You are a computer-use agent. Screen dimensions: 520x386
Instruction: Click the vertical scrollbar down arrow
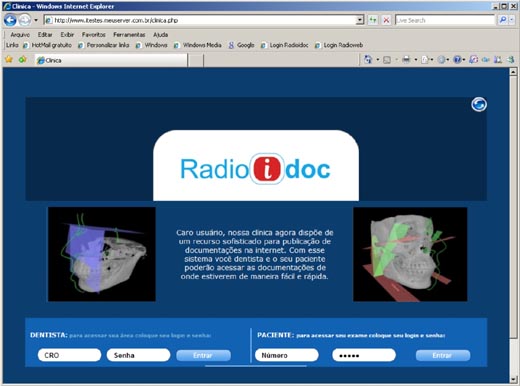pyautogui.click(x=513, y=379)
